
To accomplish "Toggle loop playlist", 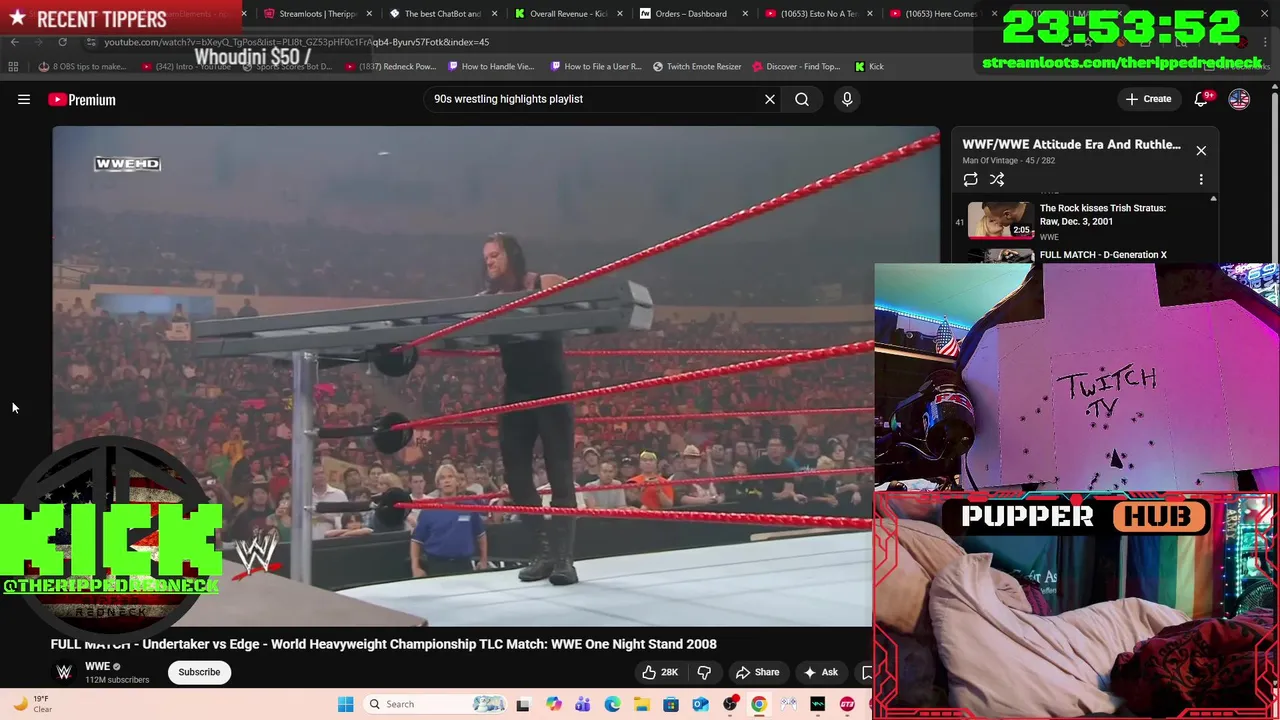I will pos(970,179).
